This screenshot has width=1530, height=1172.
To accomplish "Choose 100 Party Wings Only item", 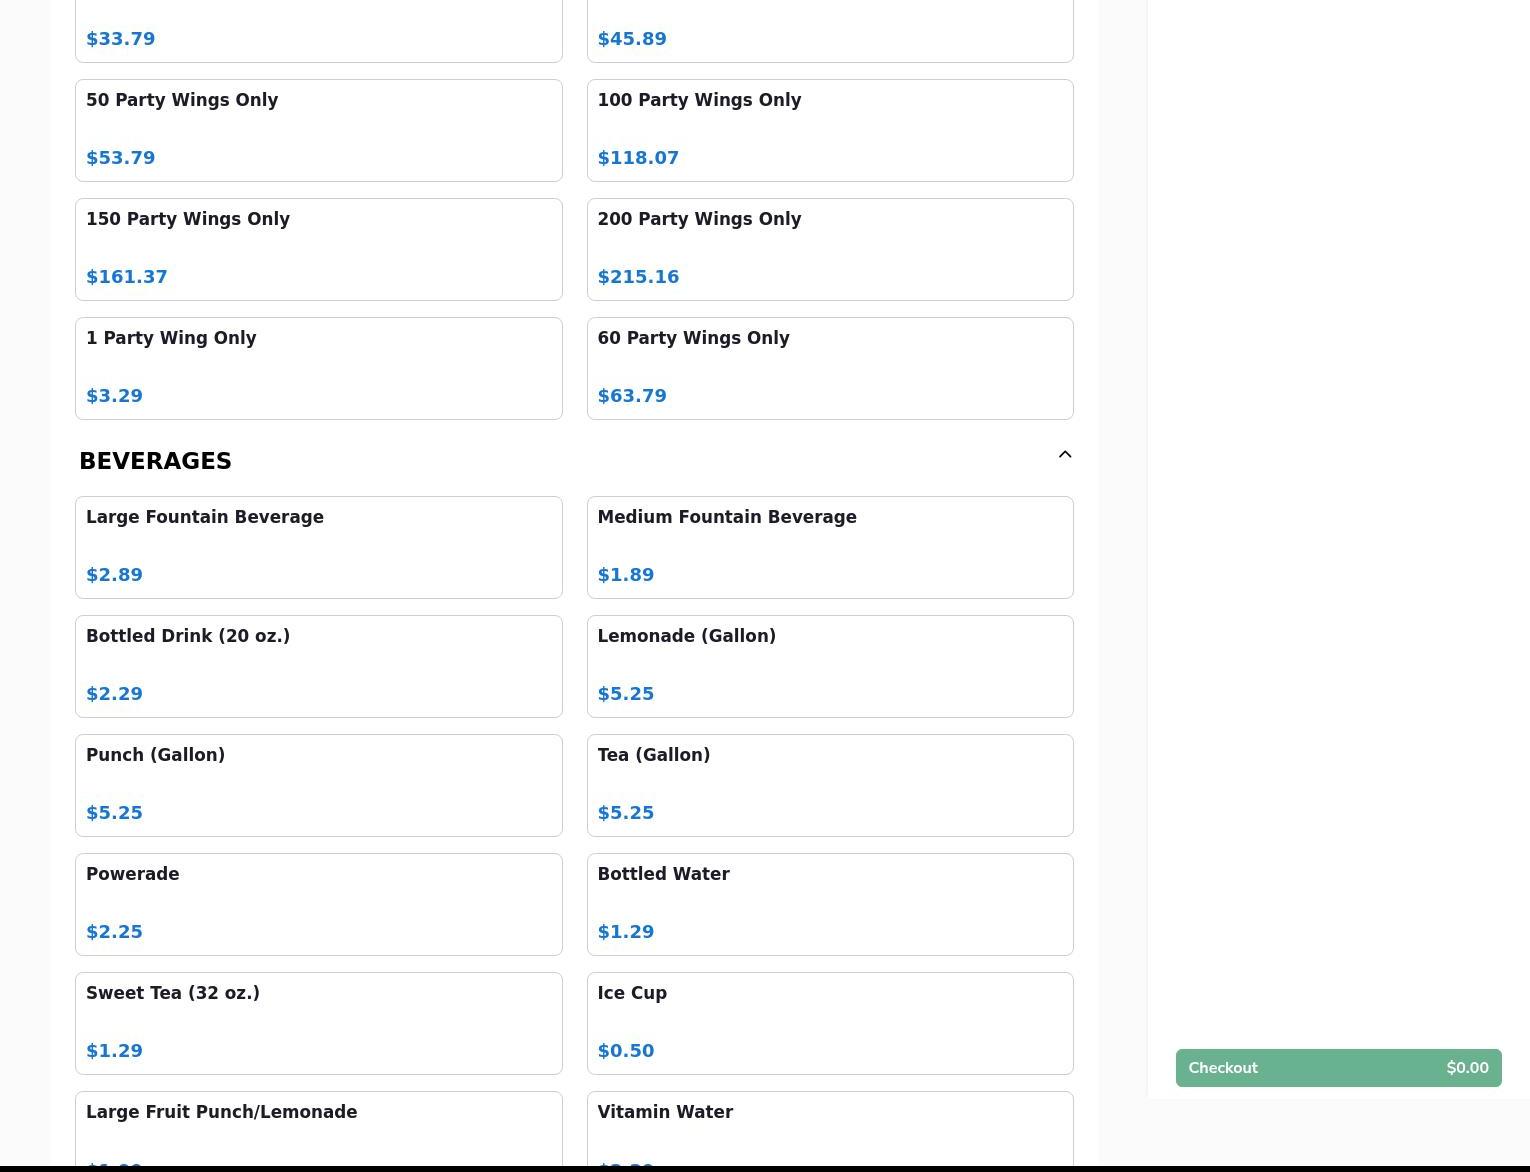I will tap(829, 130).
